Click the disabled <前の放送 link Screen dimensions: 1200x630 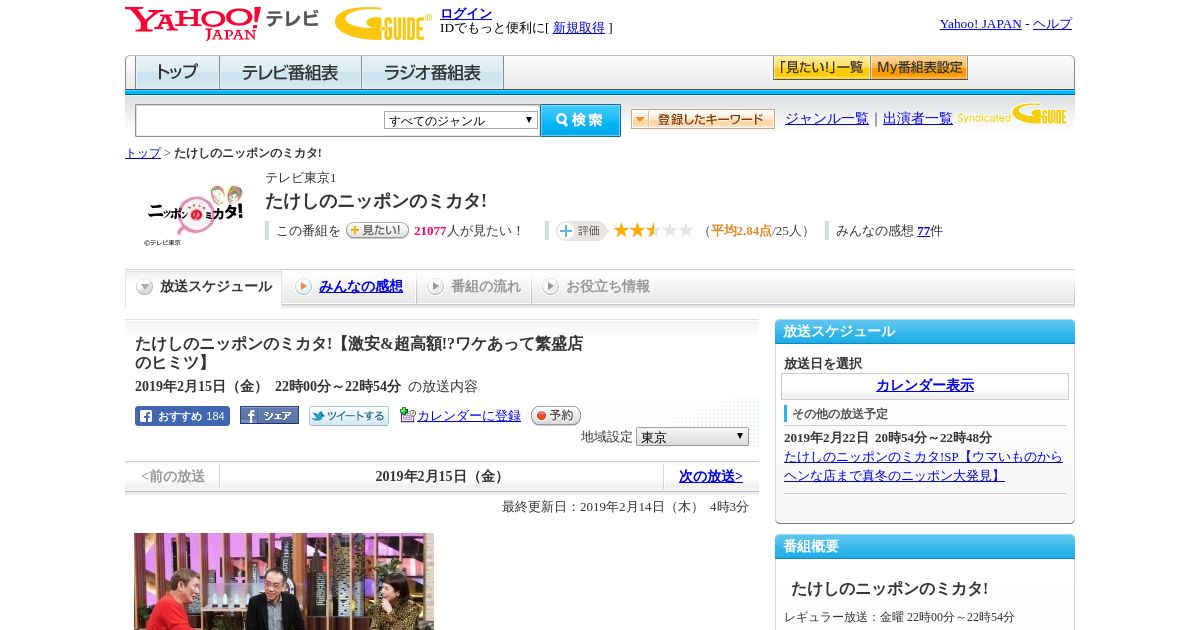(x=173, y=477)
